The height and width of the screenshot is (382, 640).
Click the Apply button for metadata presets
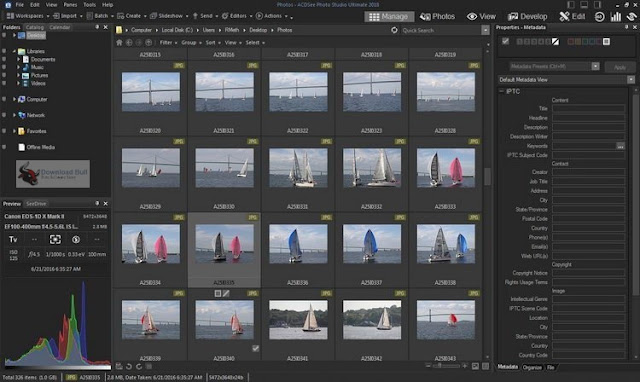pos(619,67)
